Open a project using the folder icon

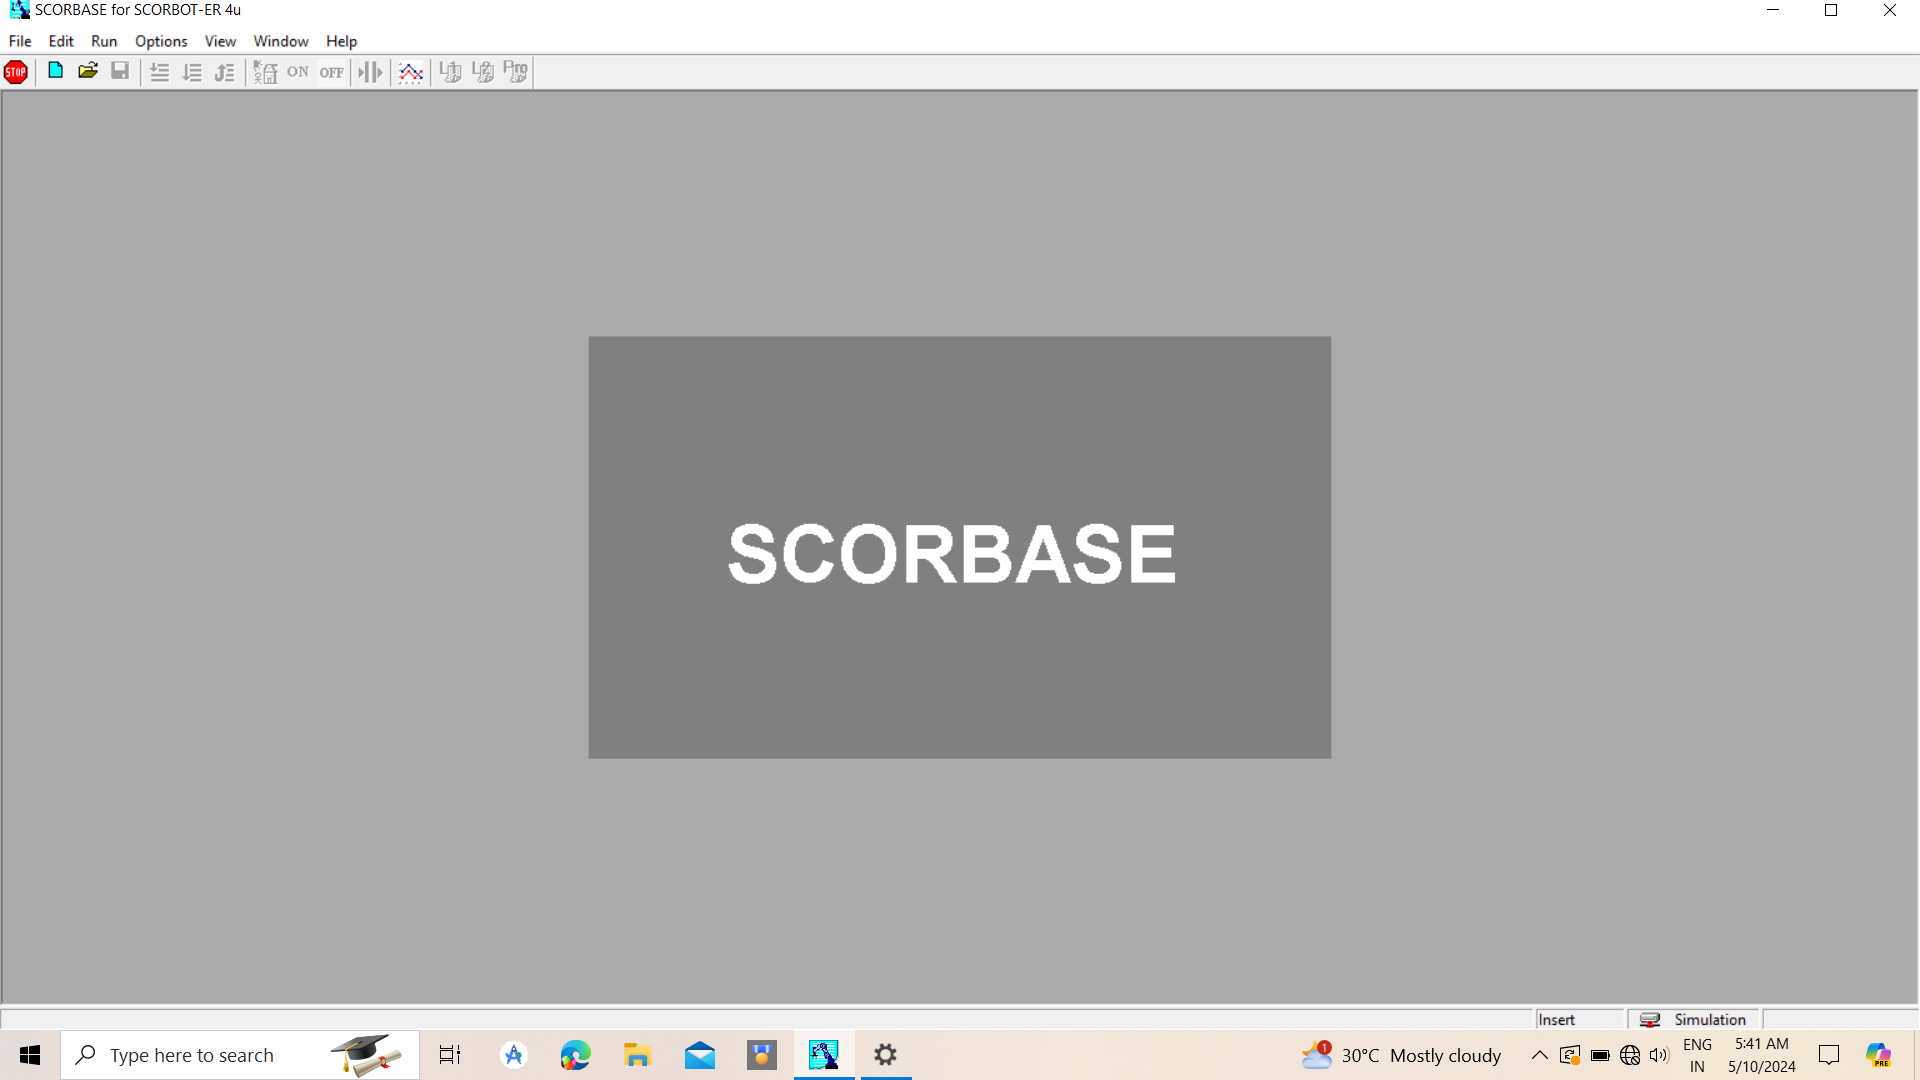pos(88,71)
